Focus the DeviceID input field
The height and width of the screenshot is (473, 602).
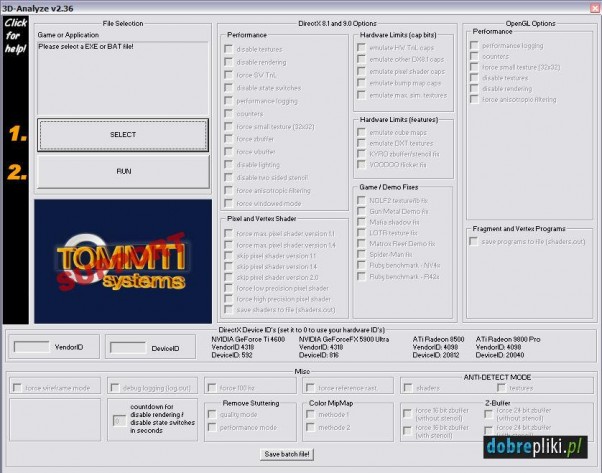128,347
